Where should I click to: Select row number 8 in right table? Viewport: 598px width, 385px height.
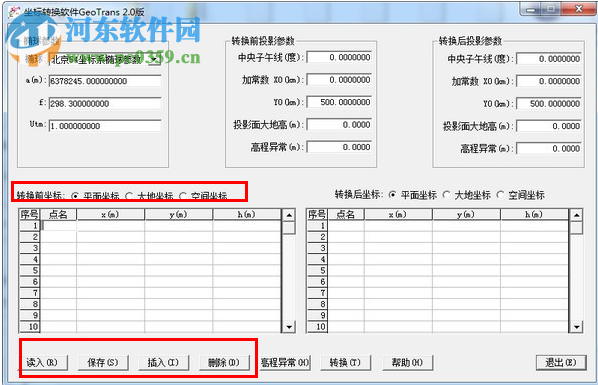click(x=317, y=304)
